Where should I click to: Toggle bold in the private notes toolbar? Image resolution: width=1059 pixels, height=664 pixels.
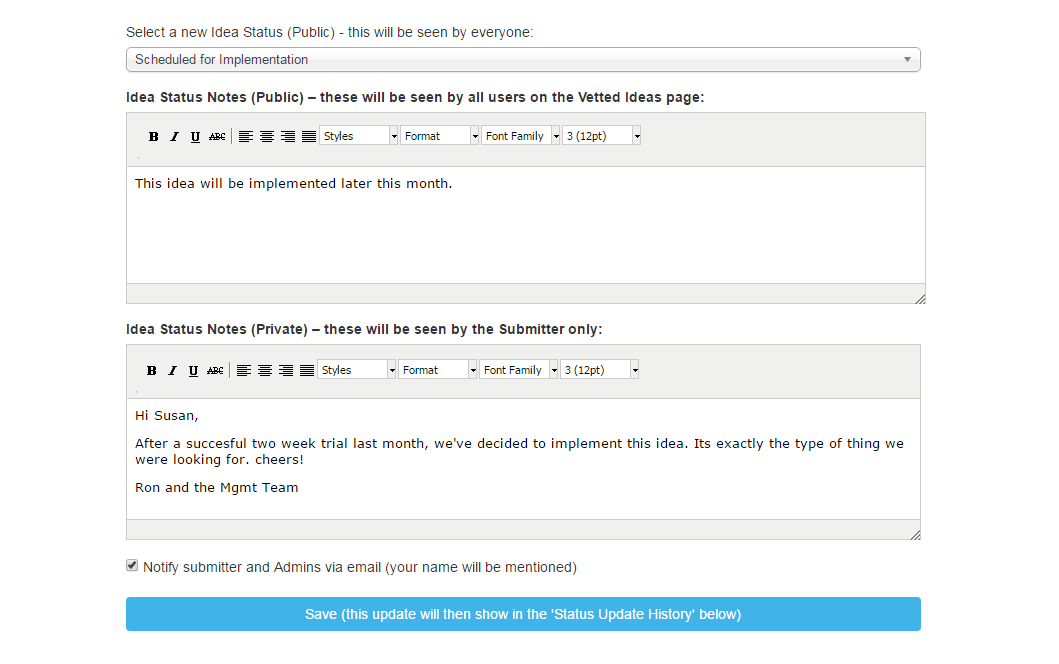tap(151, 370)
